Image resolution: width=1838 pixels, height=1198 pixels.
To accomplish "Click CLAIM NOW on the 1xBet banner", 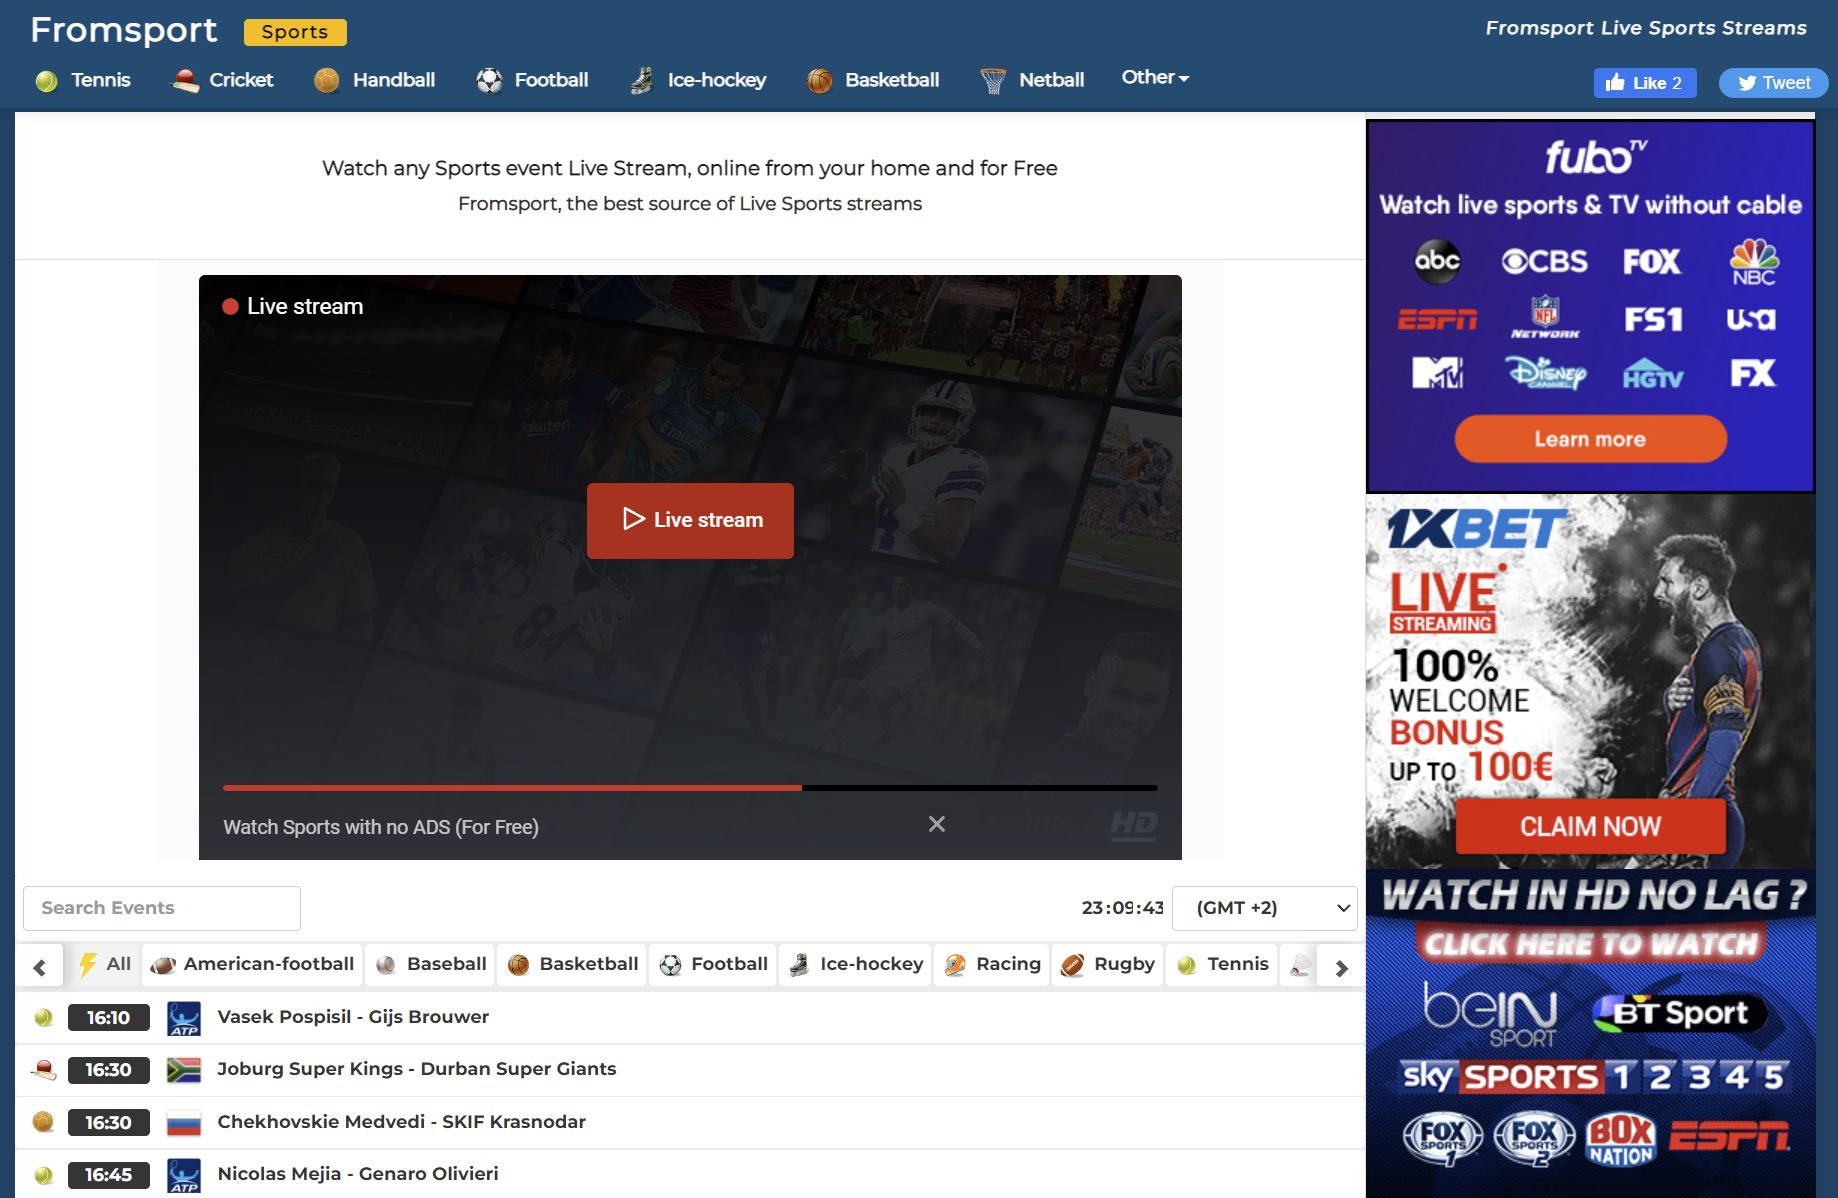I will pyautogui.click(x=1590, y=827).
